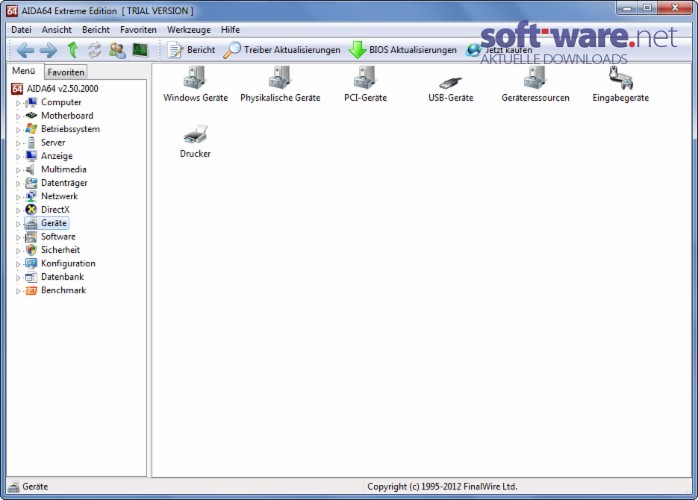This screenshot has width=698, height=500.
Task: Switch to the Favoriten tab
Action: coord(65,72)
